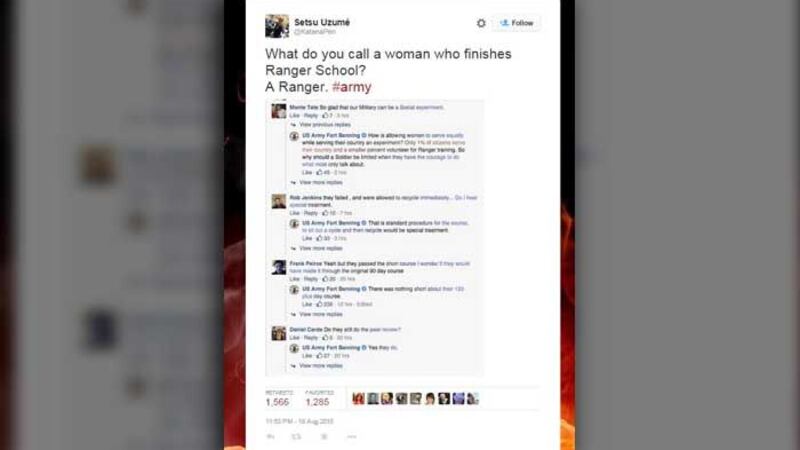
Task: Click the @KatanaPen handle
Action: 315,32
